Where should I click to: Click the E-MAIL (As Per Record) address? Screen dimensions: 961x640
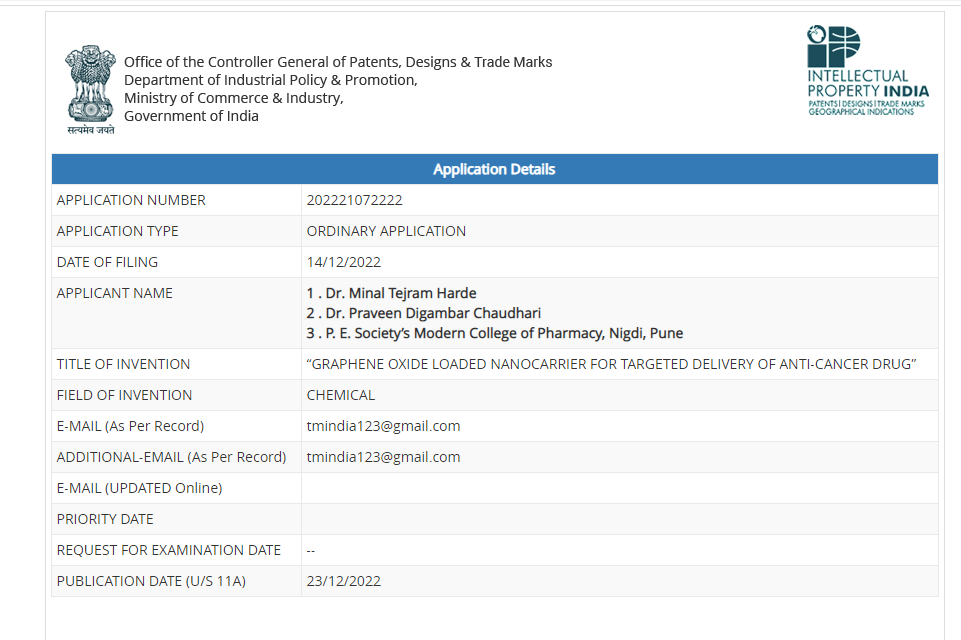(383, 426)
